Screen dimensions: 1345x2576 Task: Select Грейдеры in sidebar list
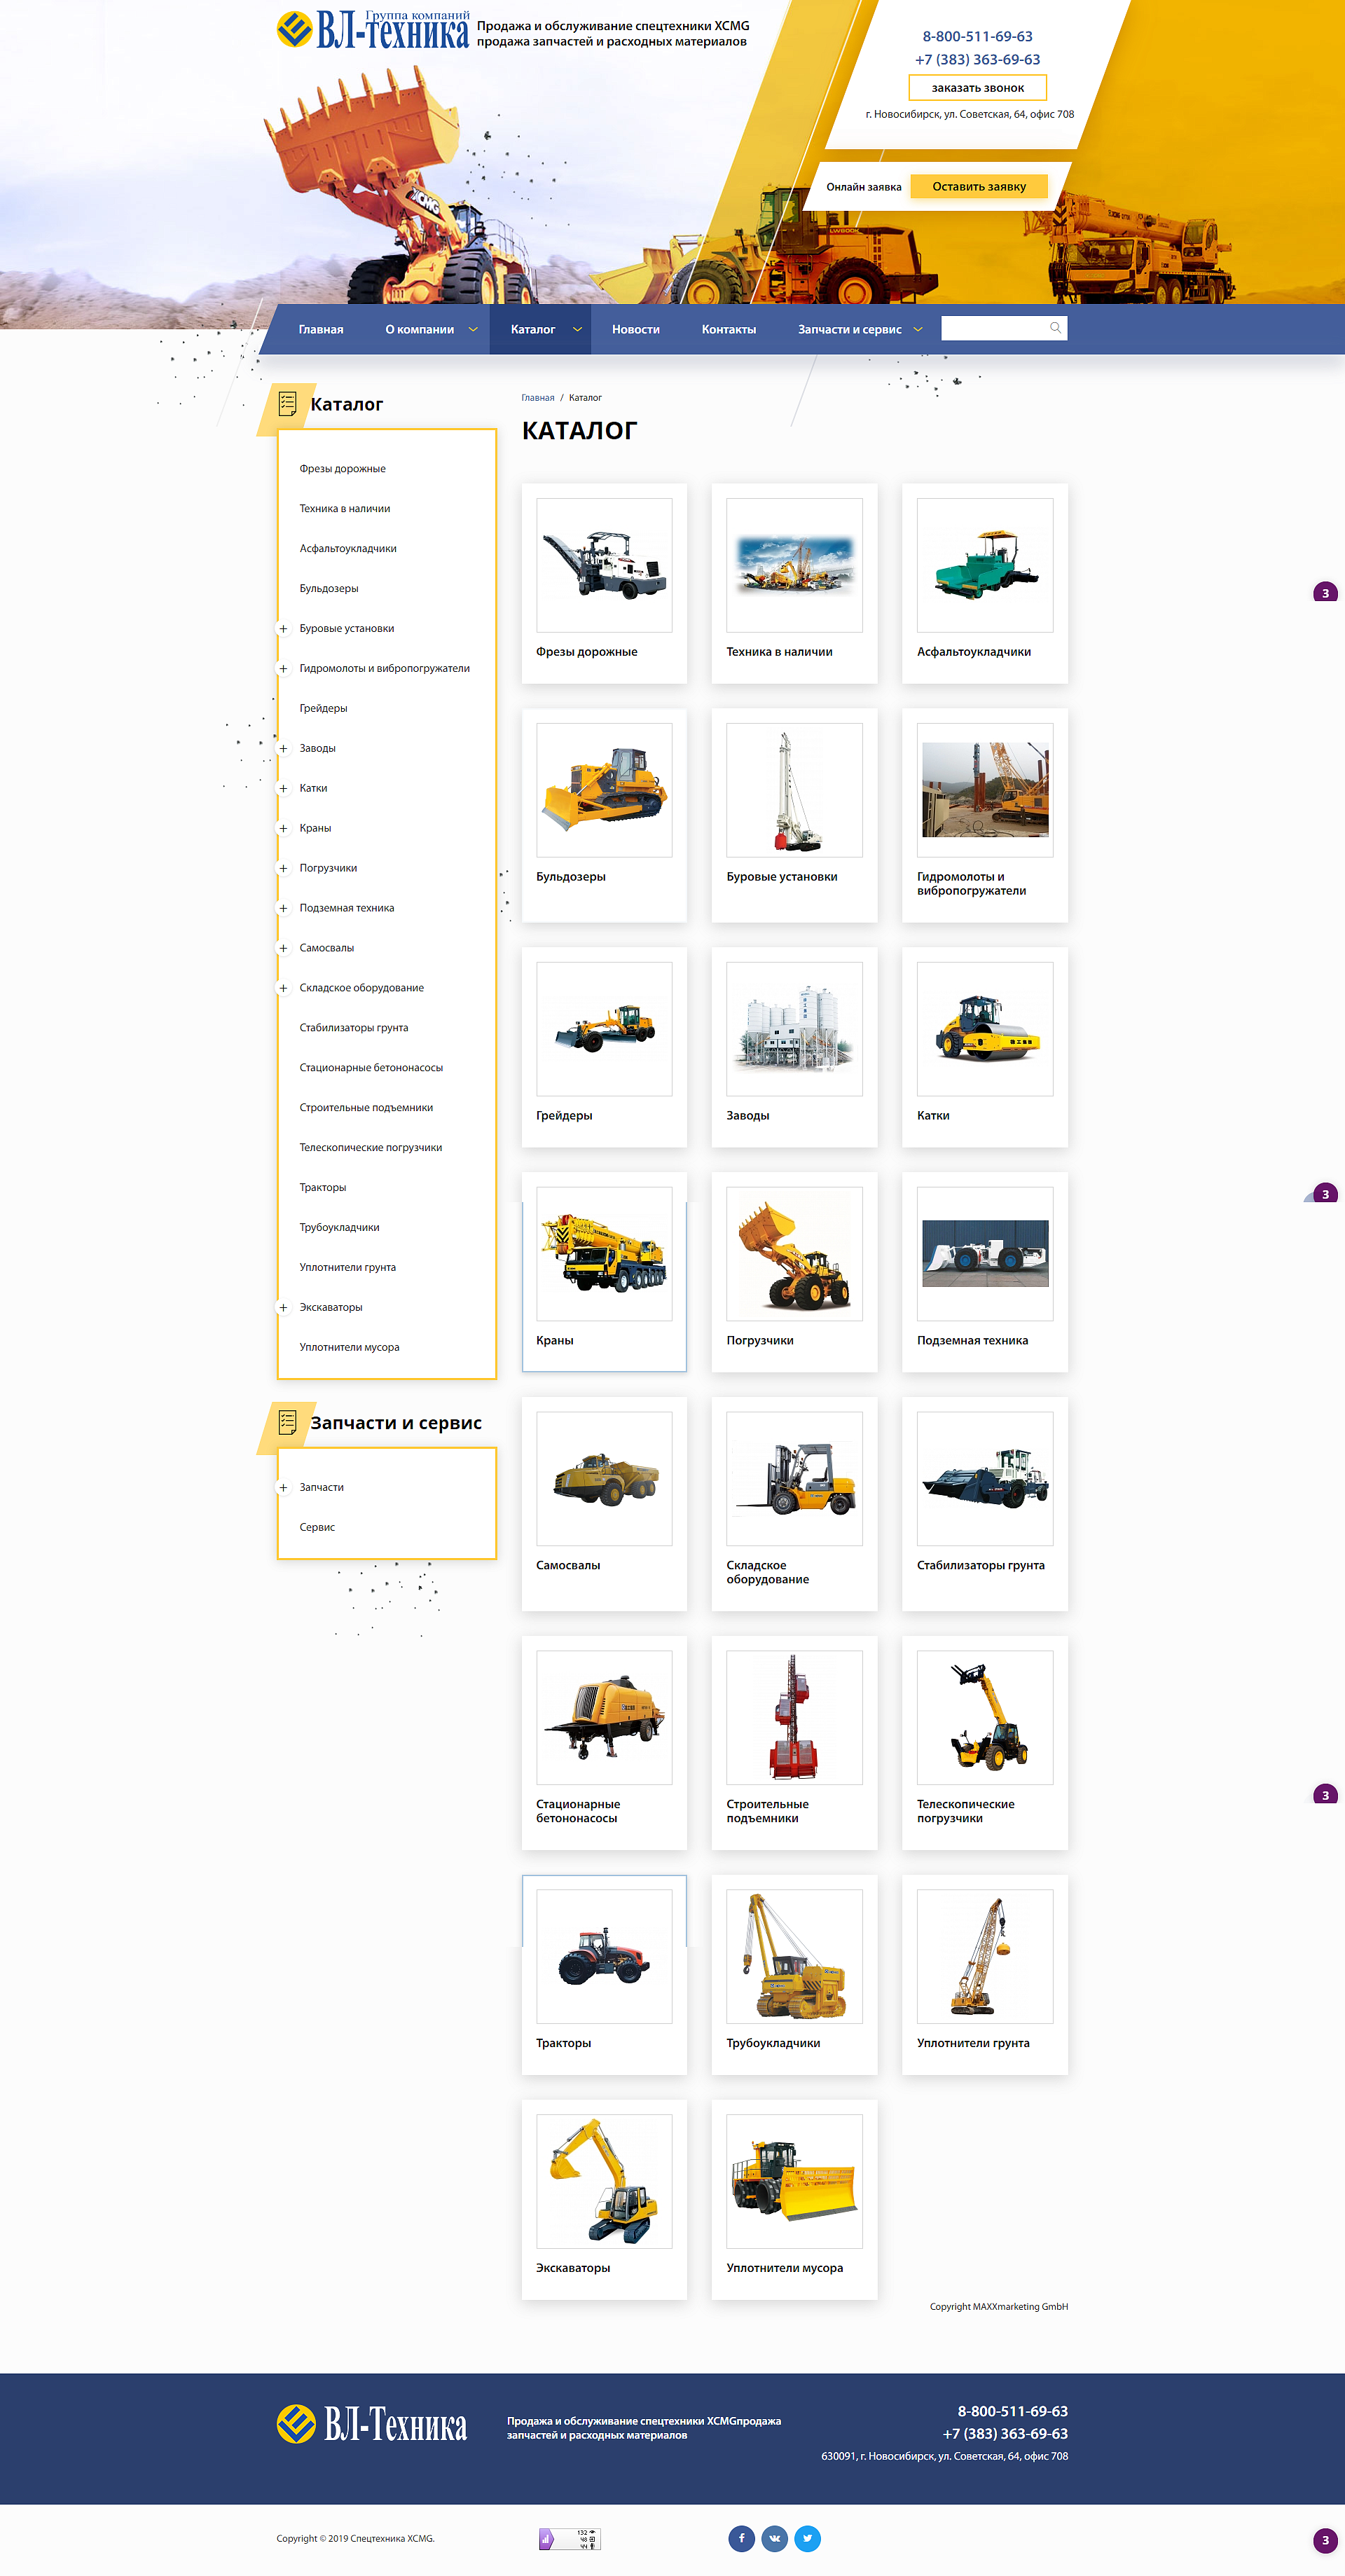coord(323,709)
